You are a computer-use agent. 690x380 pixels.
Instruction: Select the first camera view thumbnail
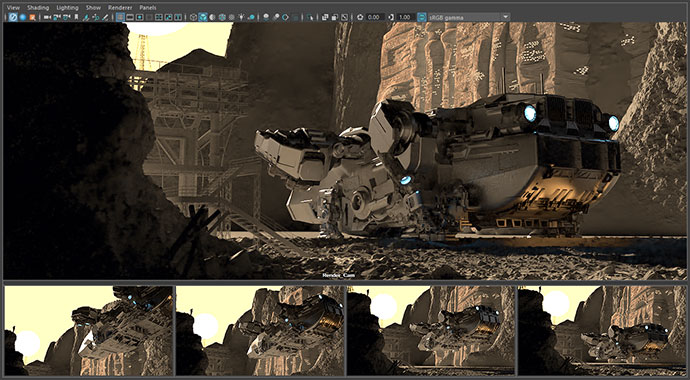click(88, 331)
